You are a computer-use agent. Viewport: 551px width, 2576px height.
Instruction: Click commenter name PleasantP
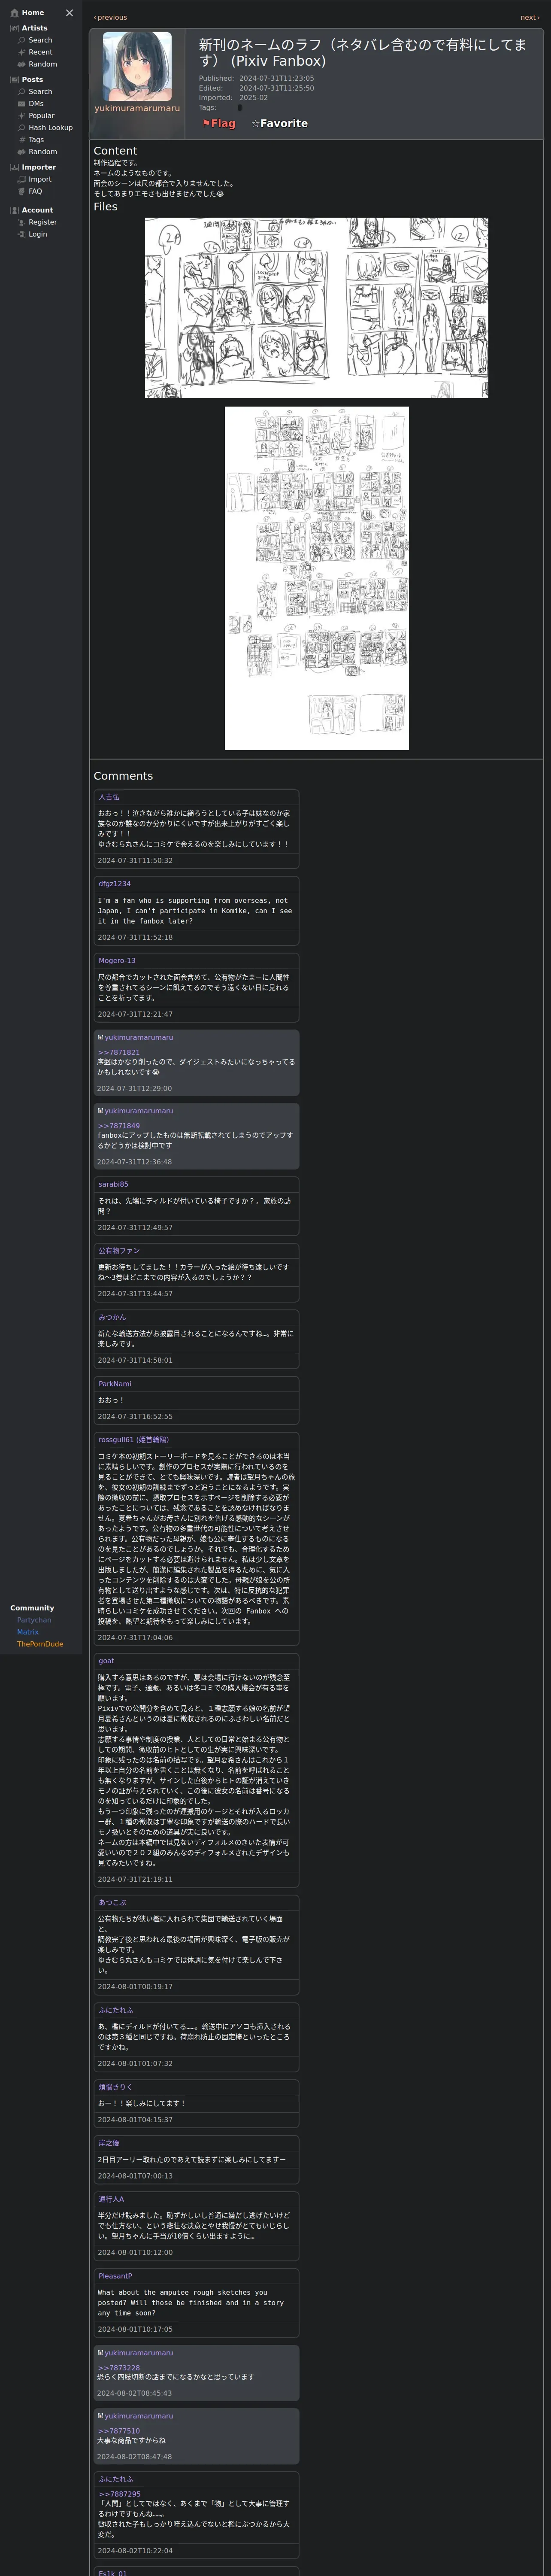[x=115, y=2276]
